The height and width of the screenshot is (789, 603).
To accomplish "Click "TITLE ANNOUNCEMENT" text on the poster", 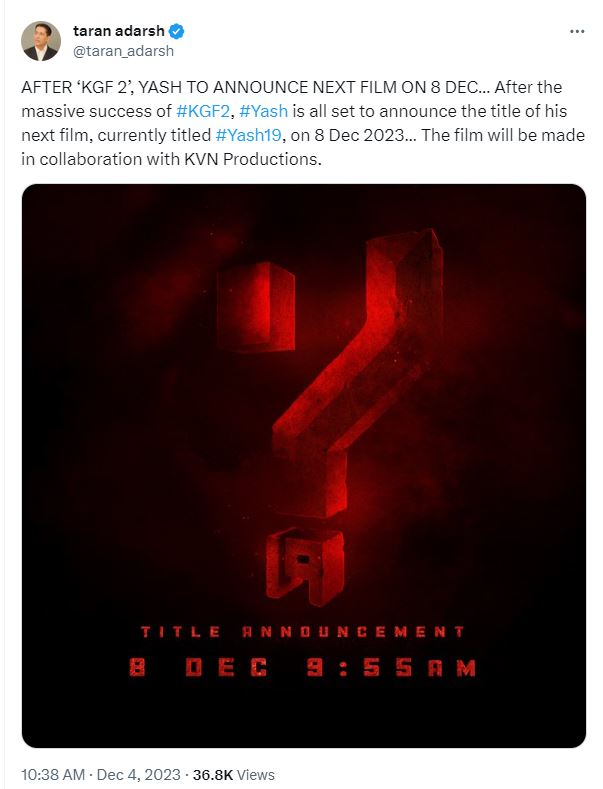I will coord(302,632).
